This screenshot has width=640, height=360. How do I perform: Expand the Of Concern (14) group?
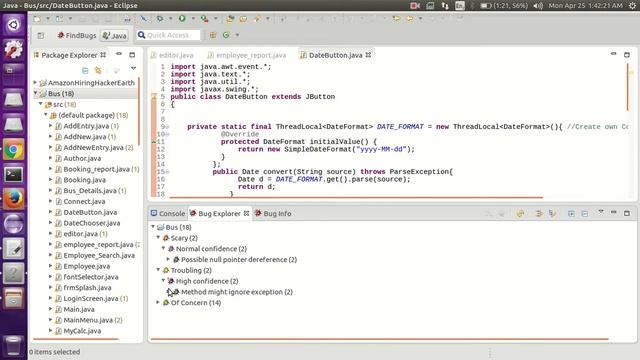pyautogui.click(x=158, y=302)
